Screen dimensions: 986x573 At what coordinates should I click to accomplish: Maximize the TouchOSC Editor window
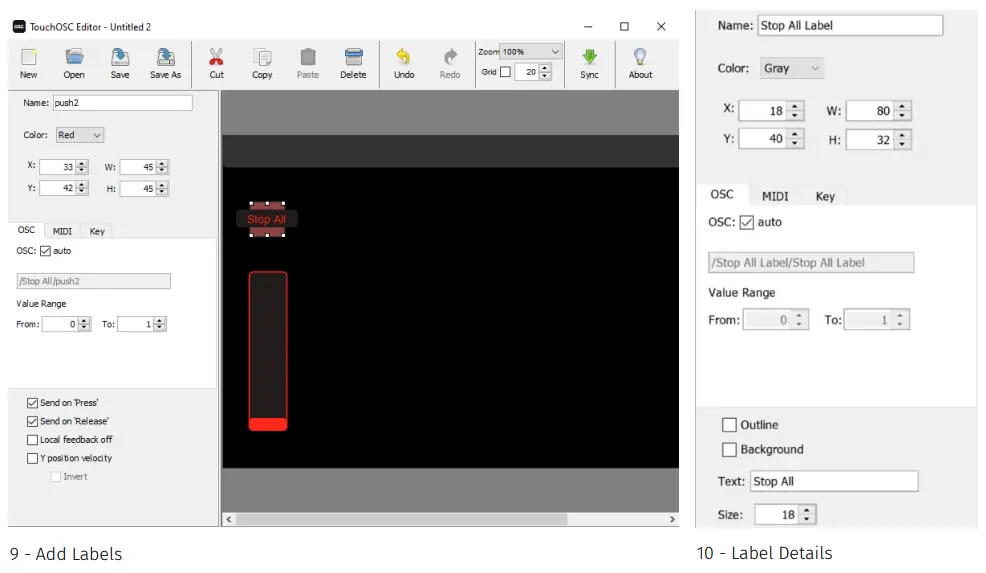pos(624,26)
